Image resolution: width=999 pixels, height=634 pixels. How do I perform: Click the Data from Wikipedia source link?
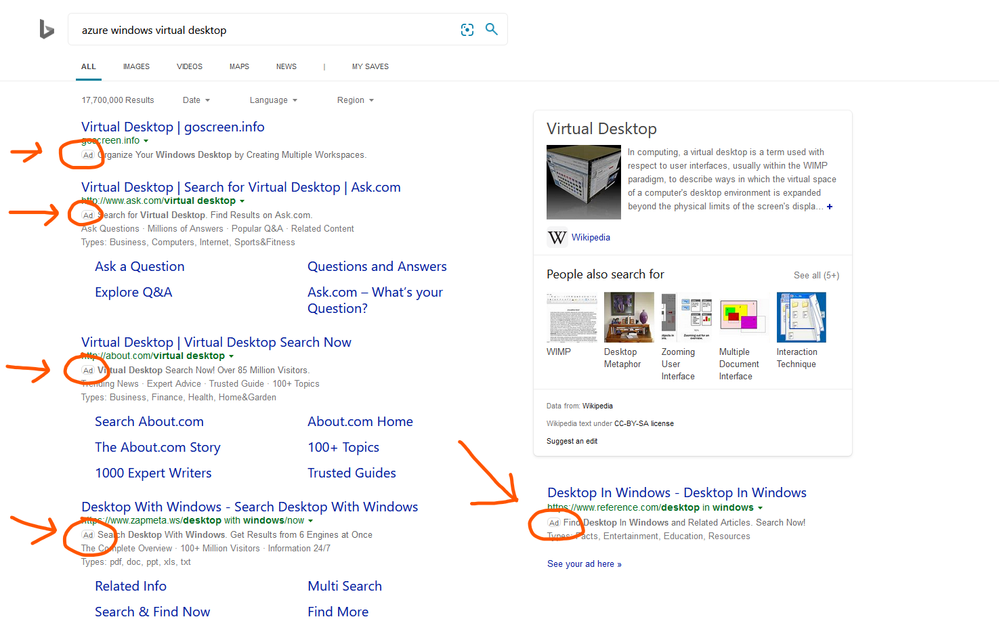598,406
